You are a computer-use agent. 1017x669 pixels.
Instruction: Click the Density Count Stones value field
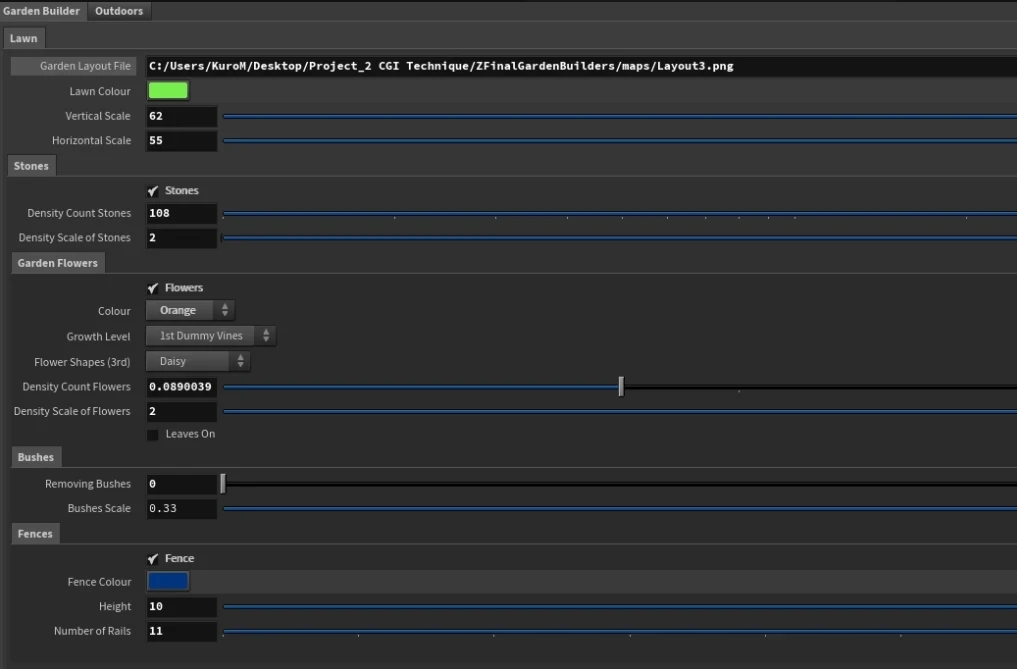point(182,213)
